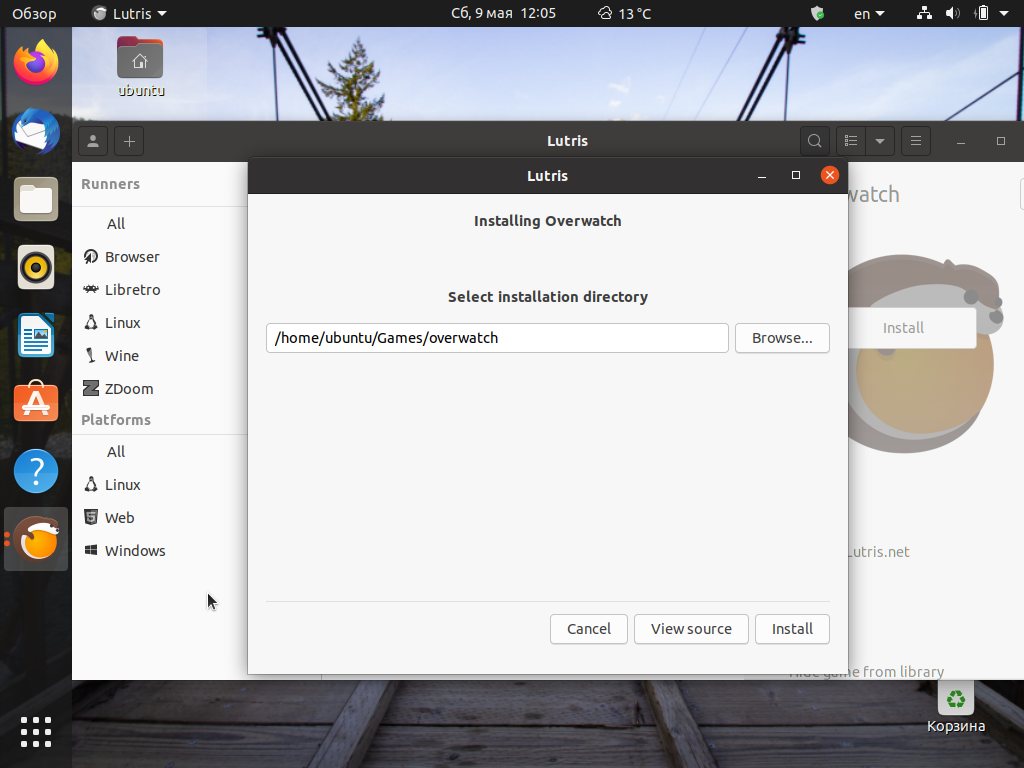This screenshot has height=768, width=1024.
Task: Open the Корзина trash icon on desktop
Action: tap(955, 707)
